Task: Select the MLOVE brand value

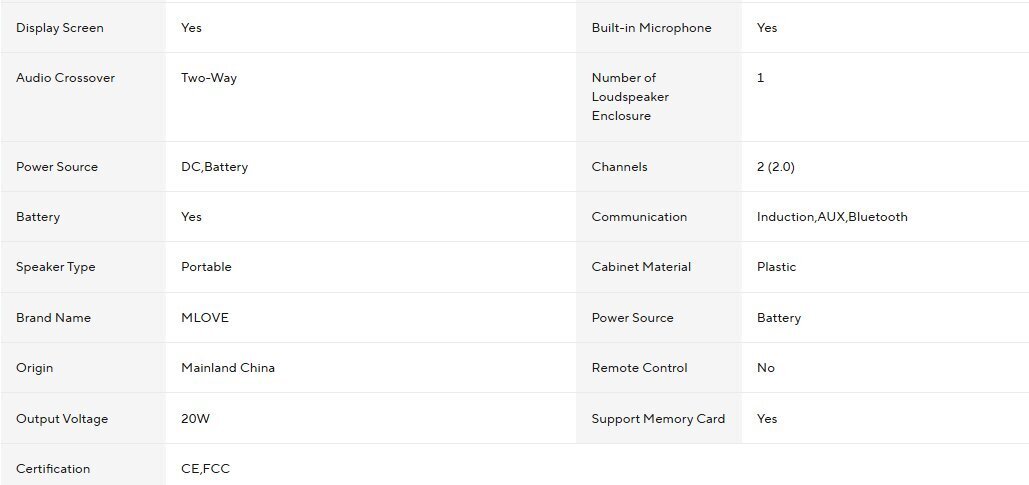Action: [x=205, y=318]
